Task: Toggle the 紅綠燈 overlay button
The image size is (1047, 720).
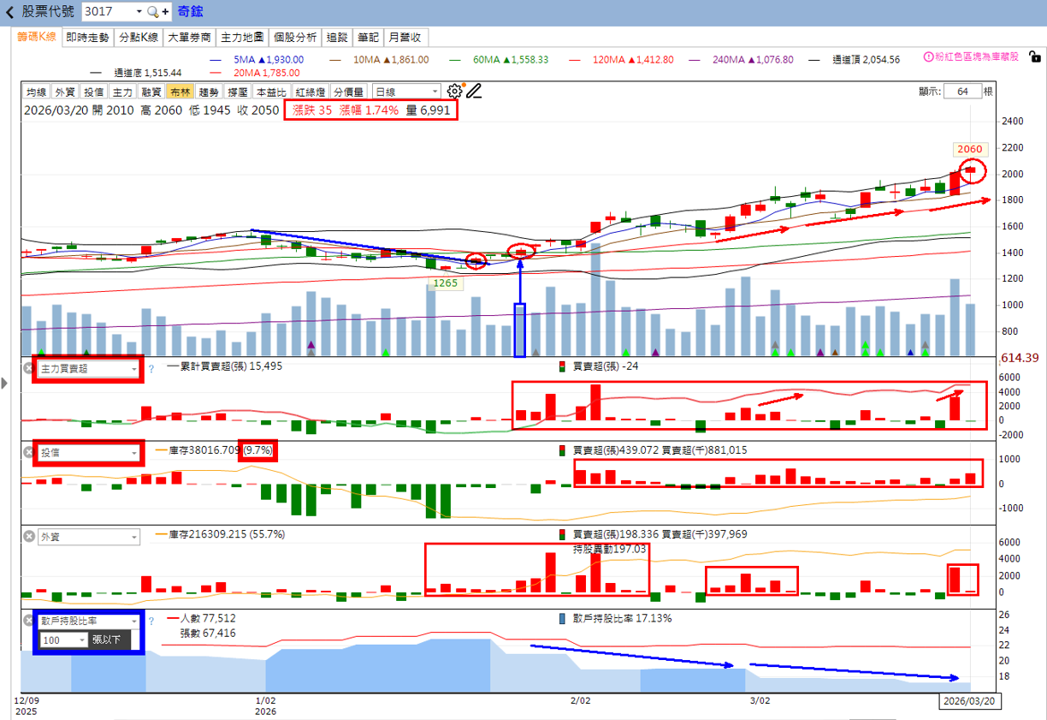Action: 310,92
